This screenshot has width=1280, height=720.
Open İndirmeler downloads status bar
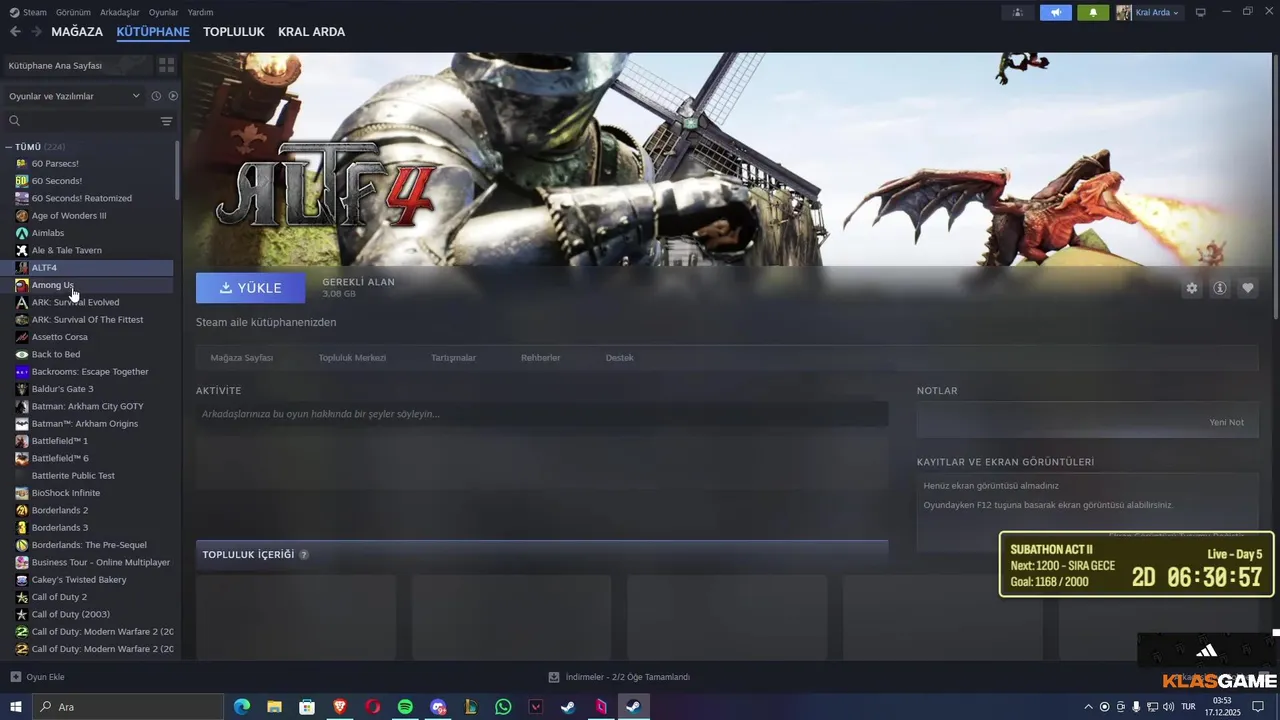click(620, 677)
